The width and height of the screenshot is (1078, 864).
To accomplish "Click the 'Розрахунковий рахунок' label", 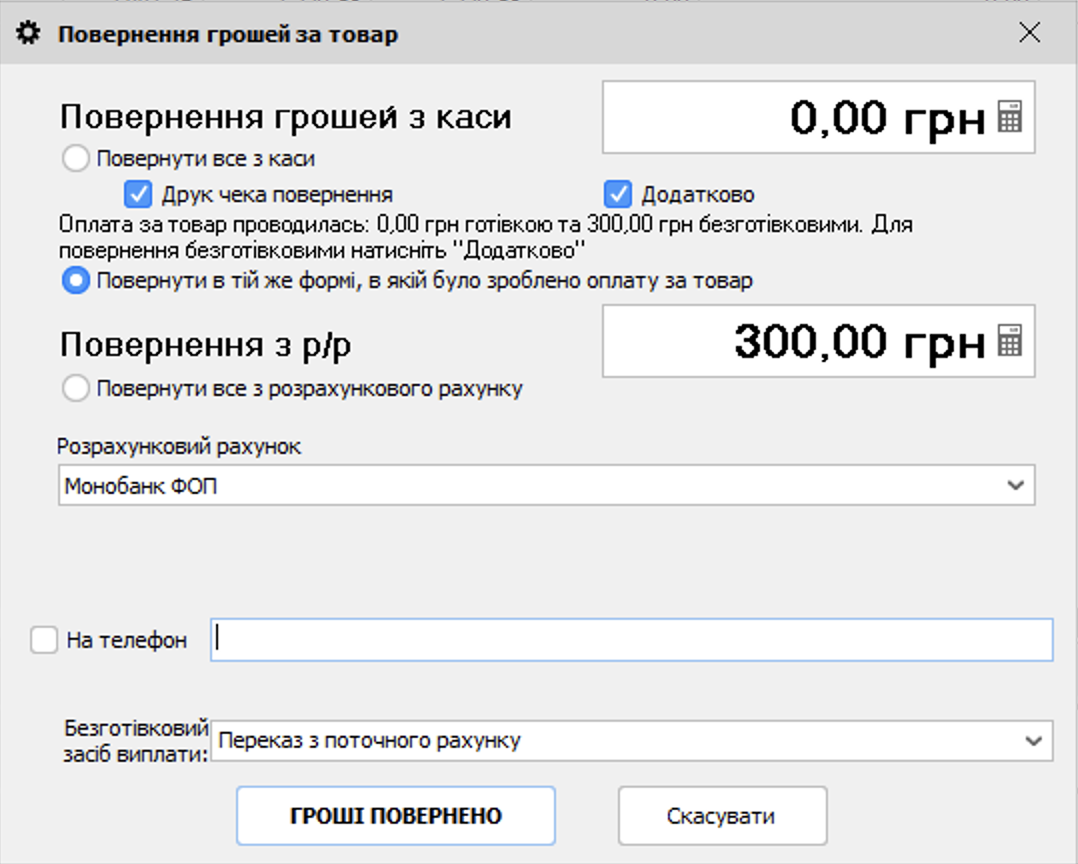I will [179, 447].
